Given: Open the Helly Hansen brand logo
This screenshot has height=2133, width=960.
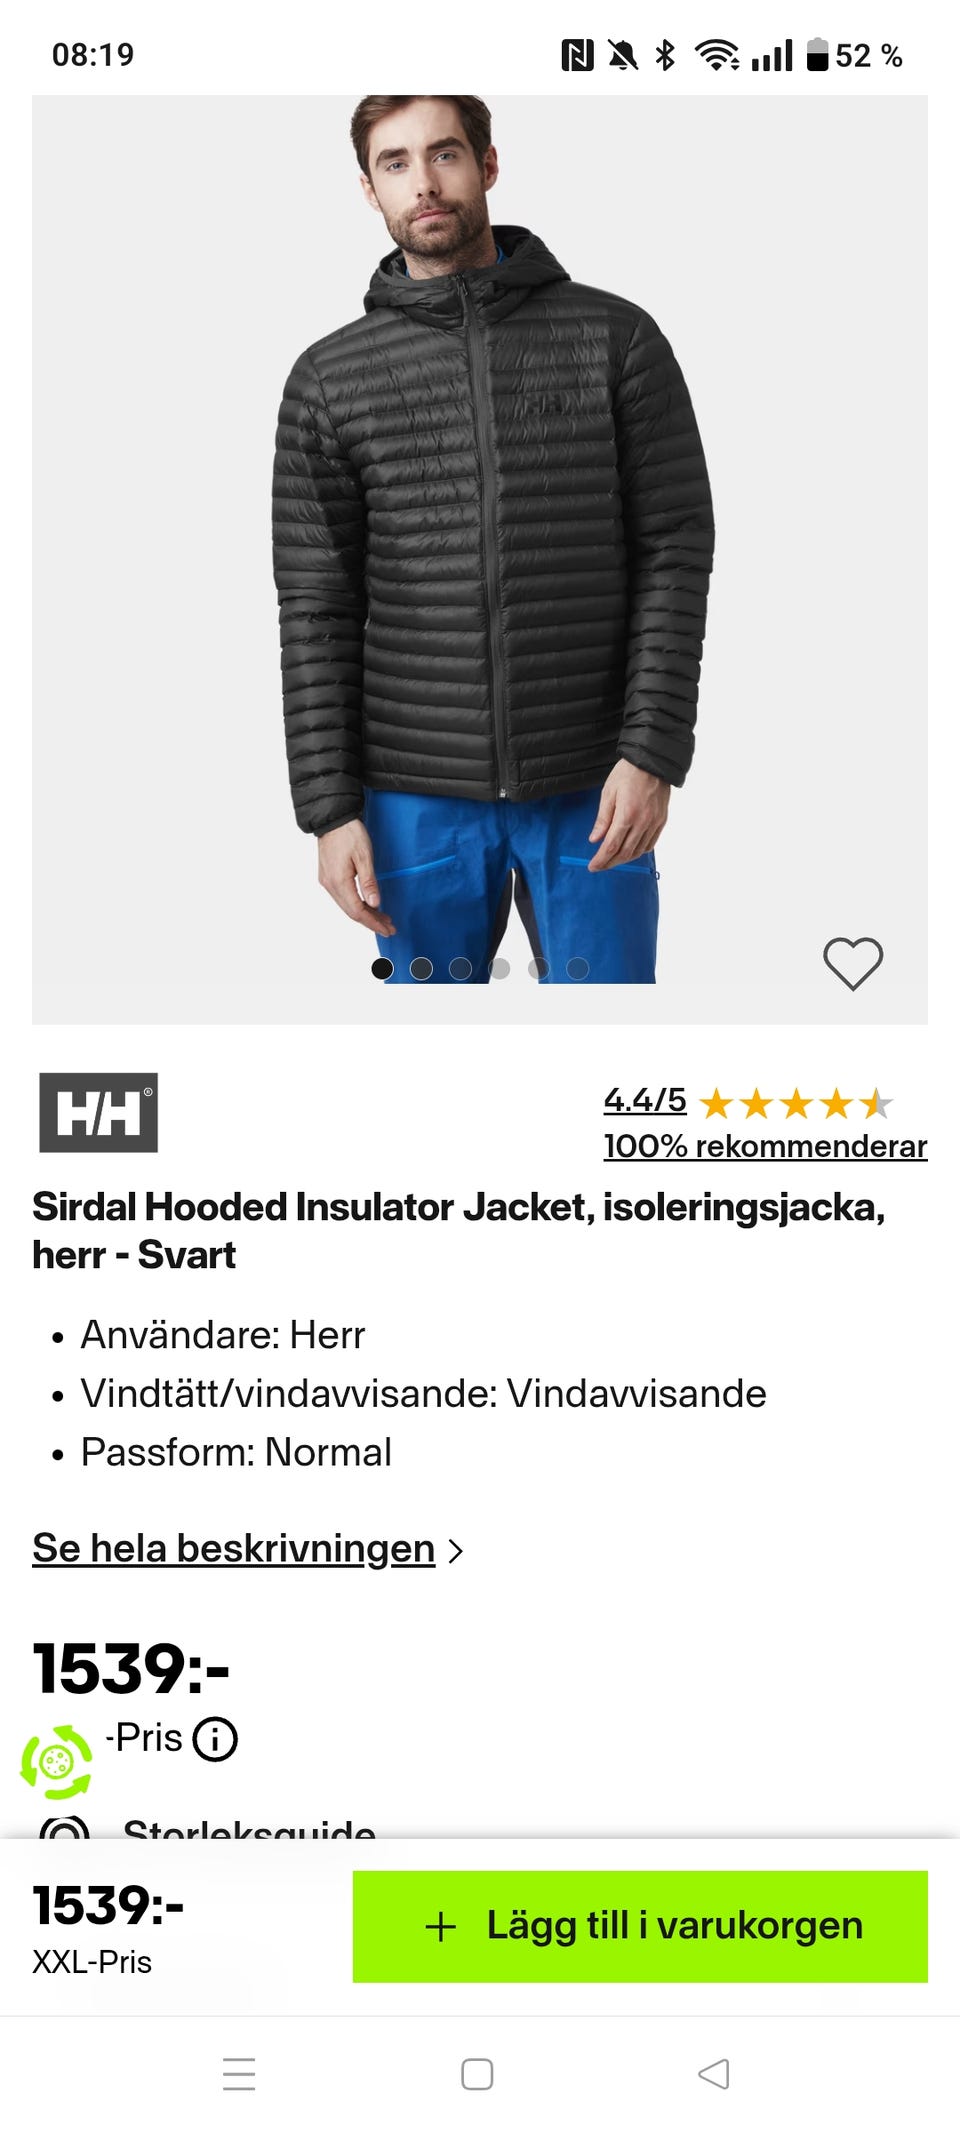Looking at the screenshot, I should pos(98,1112).
